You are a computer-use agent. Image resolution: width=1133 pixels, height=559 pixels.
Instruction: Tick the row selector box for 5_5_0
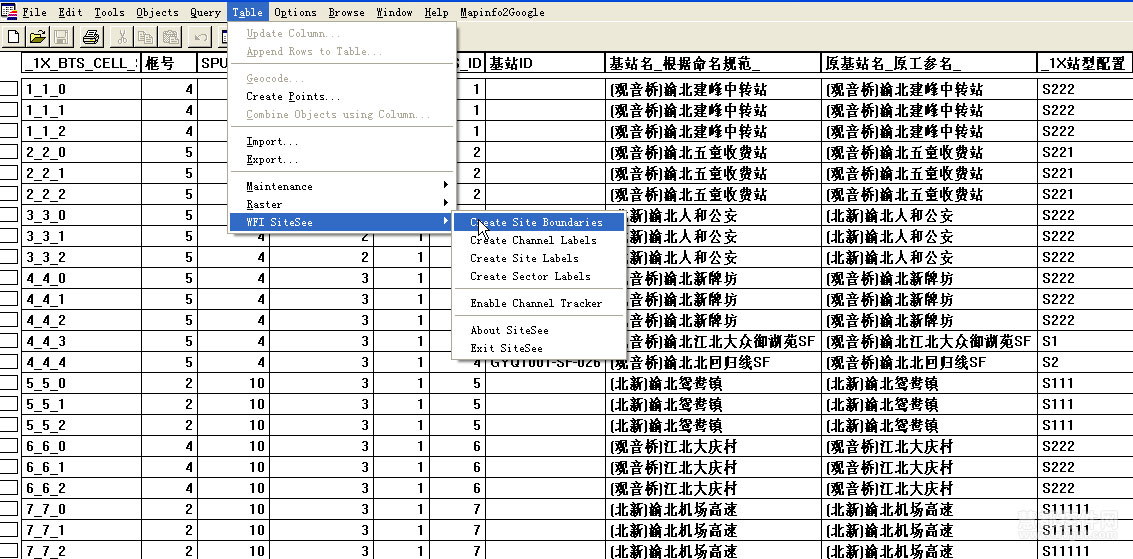[x=9, y=383]
